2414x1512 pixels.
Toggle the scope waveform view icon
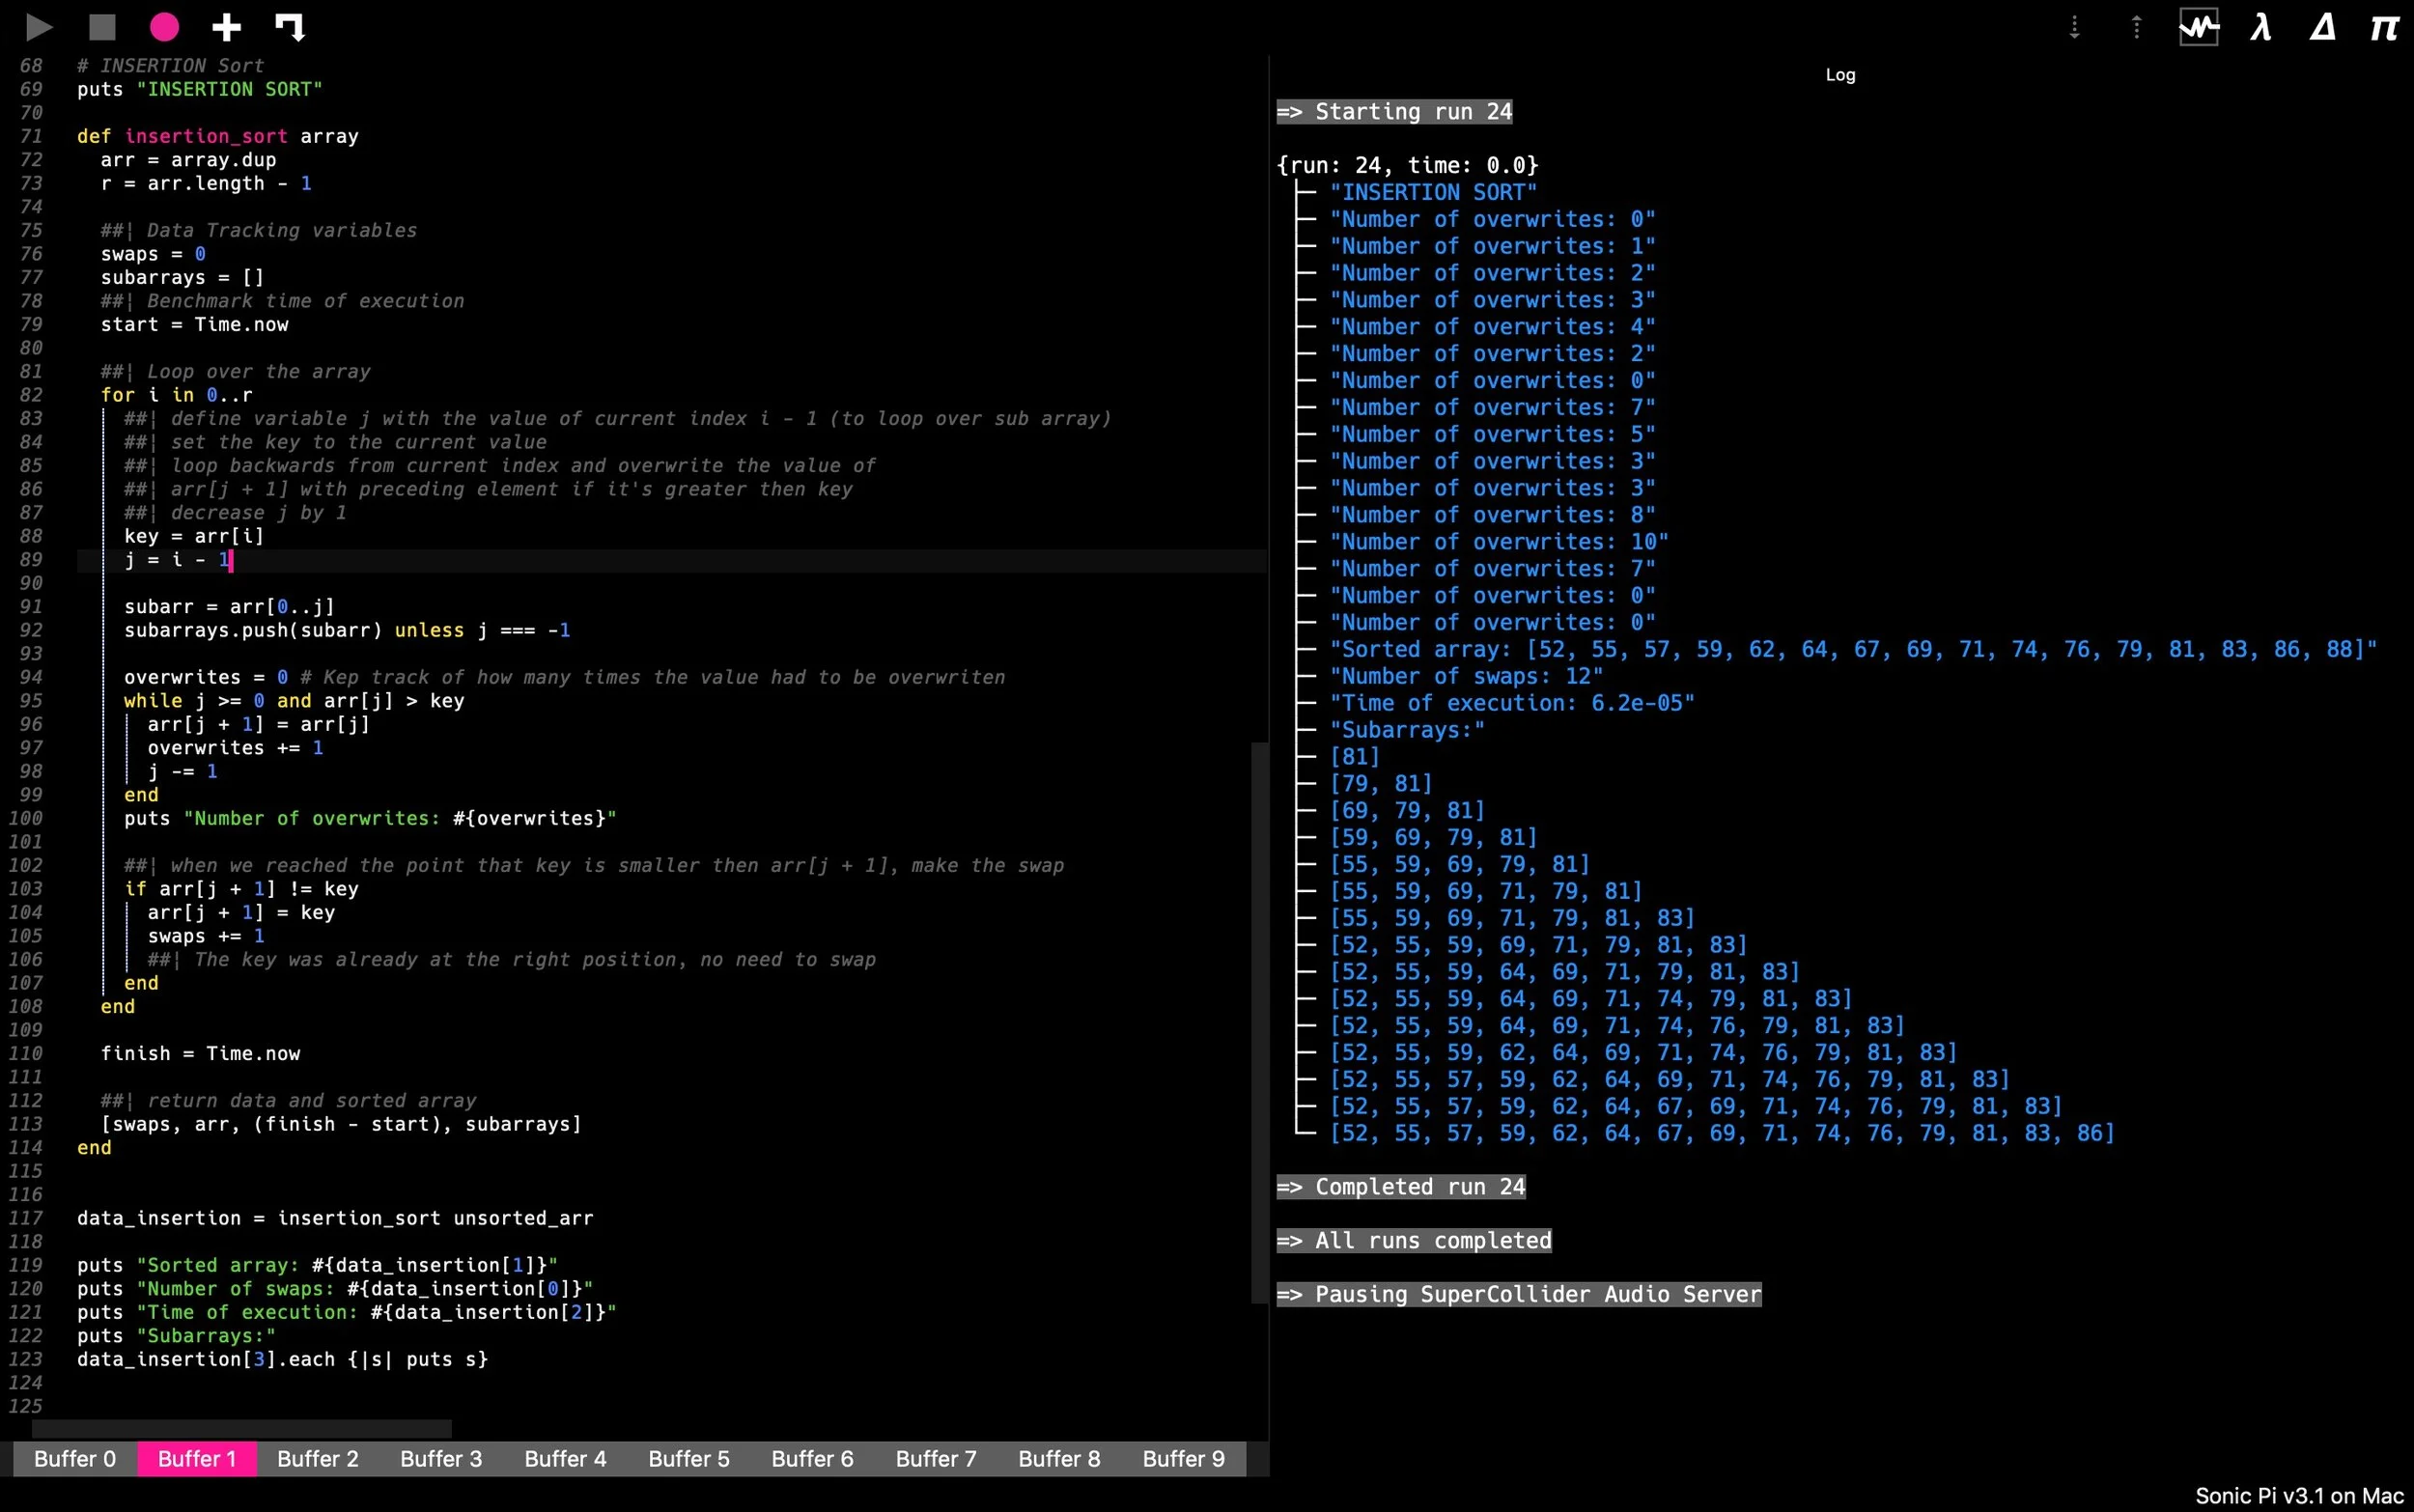[2198, 27]
